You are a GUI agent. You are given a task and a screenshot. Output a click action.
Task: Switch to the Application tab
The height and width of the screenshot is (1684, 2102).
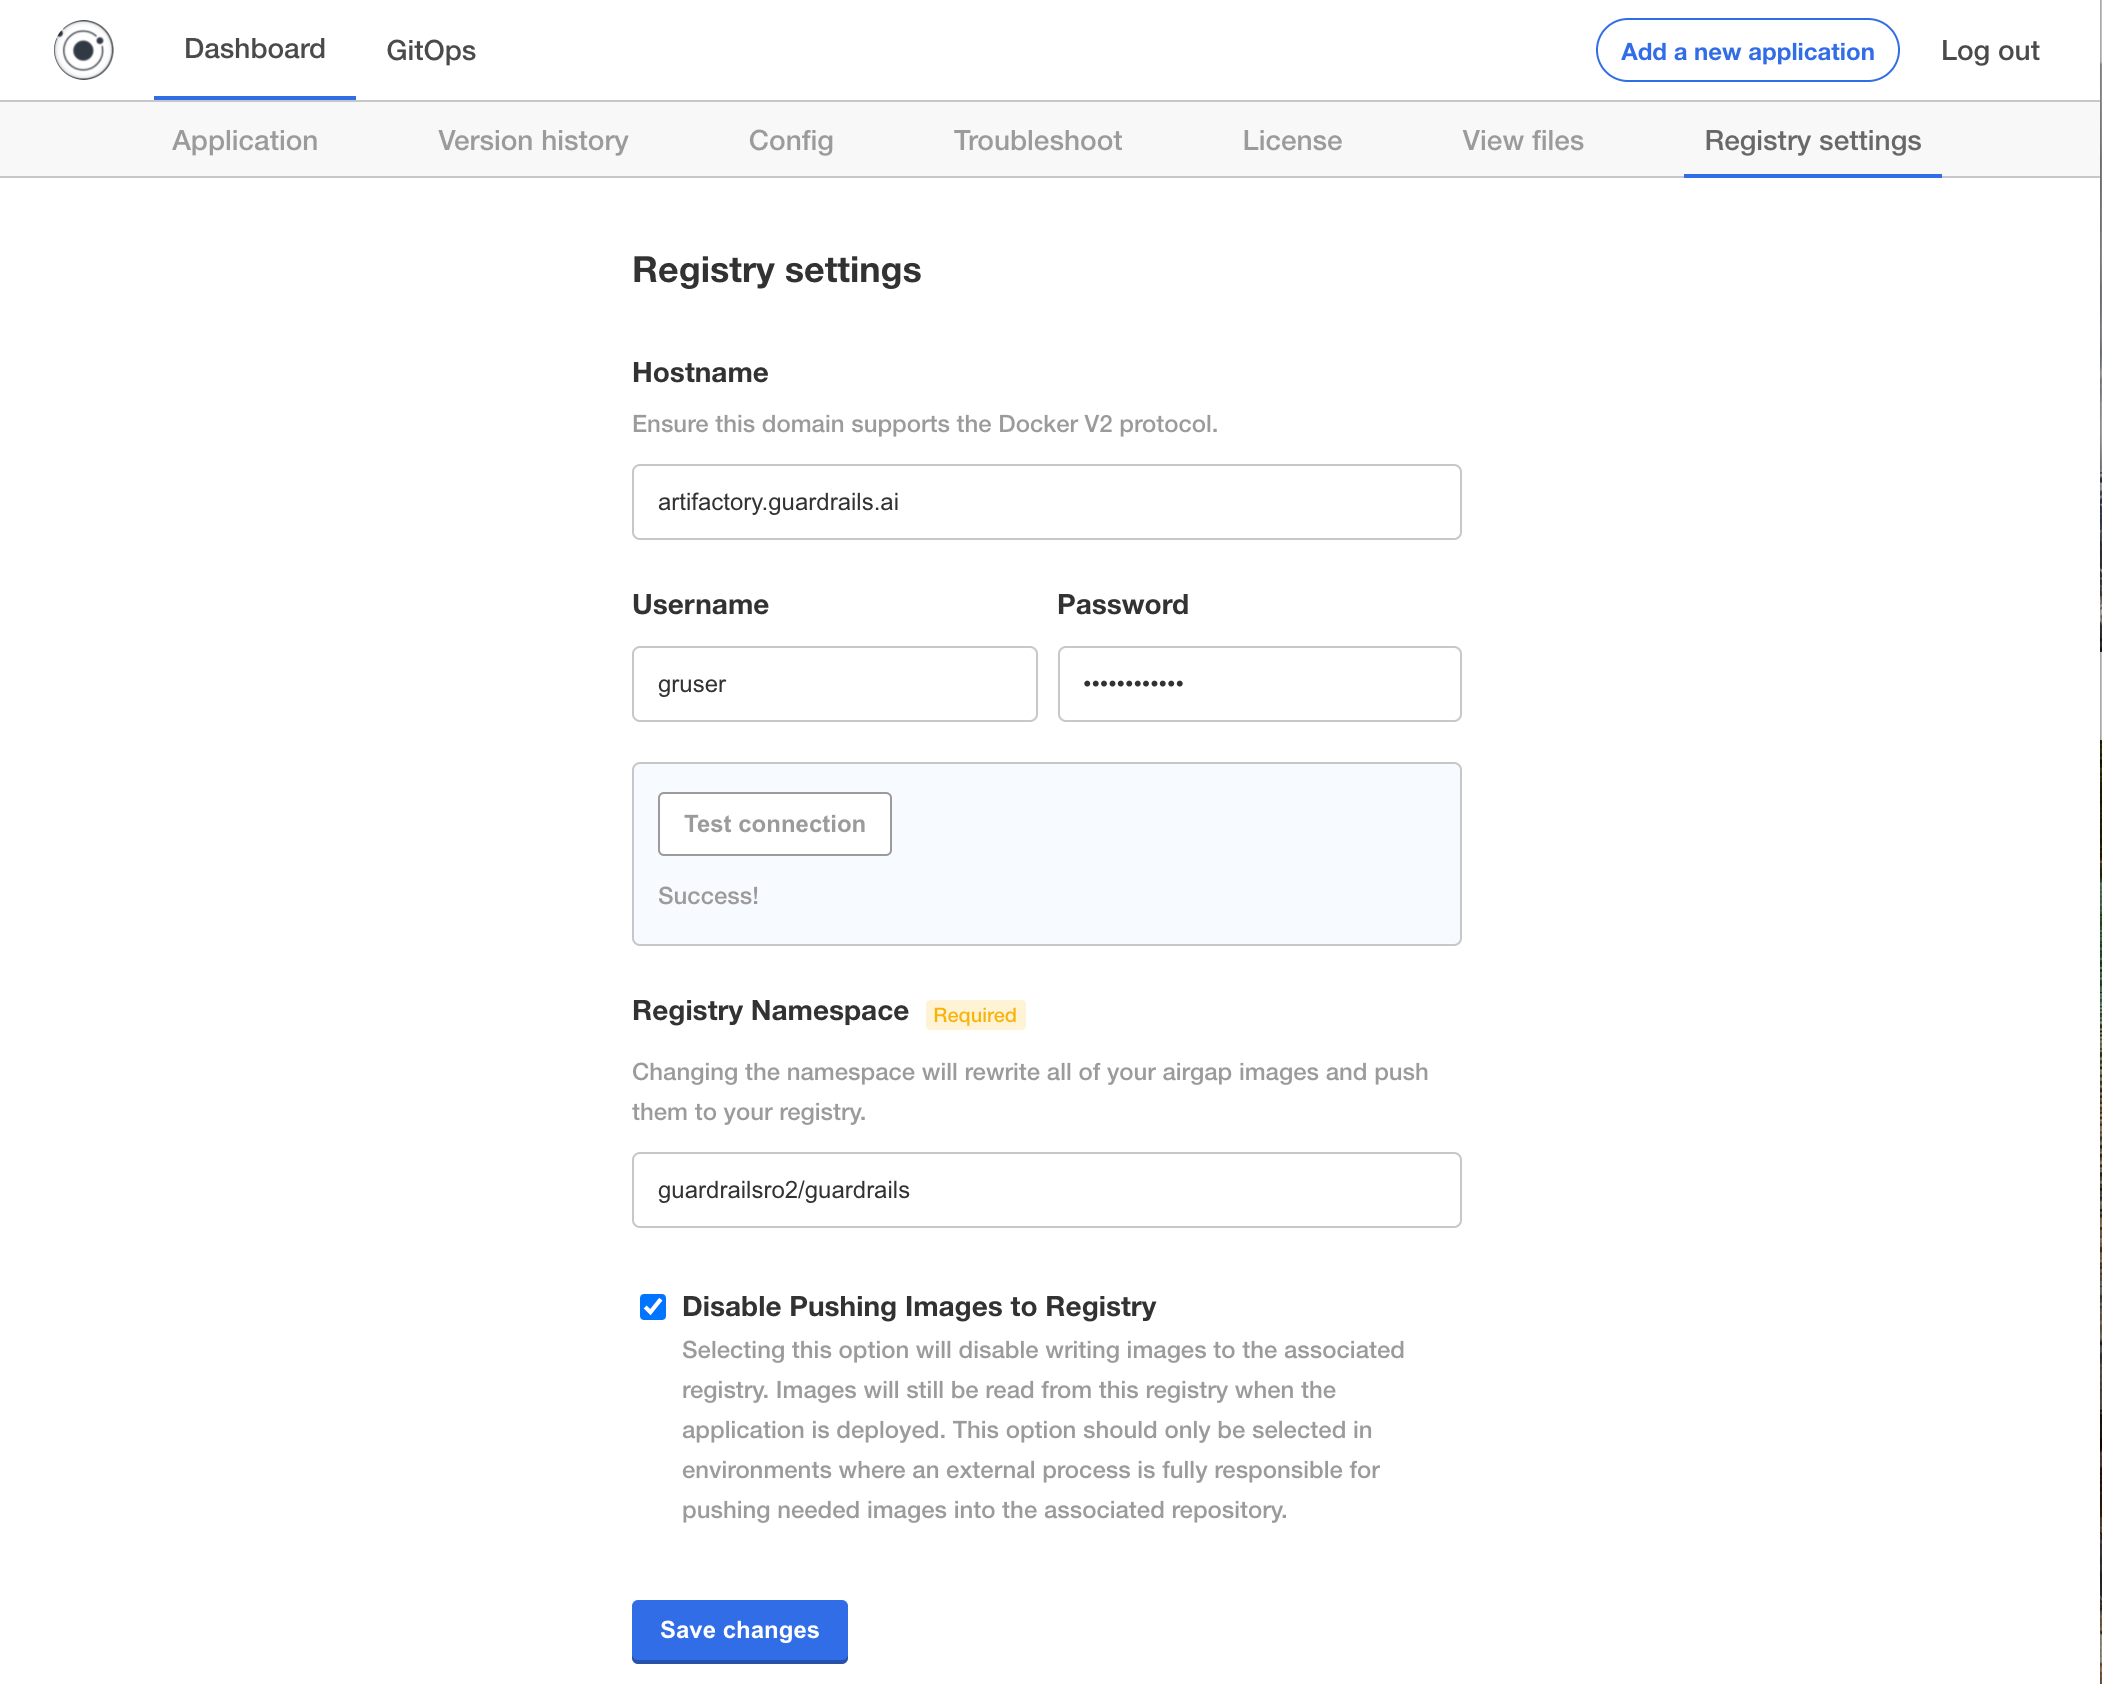click(244, 141)
